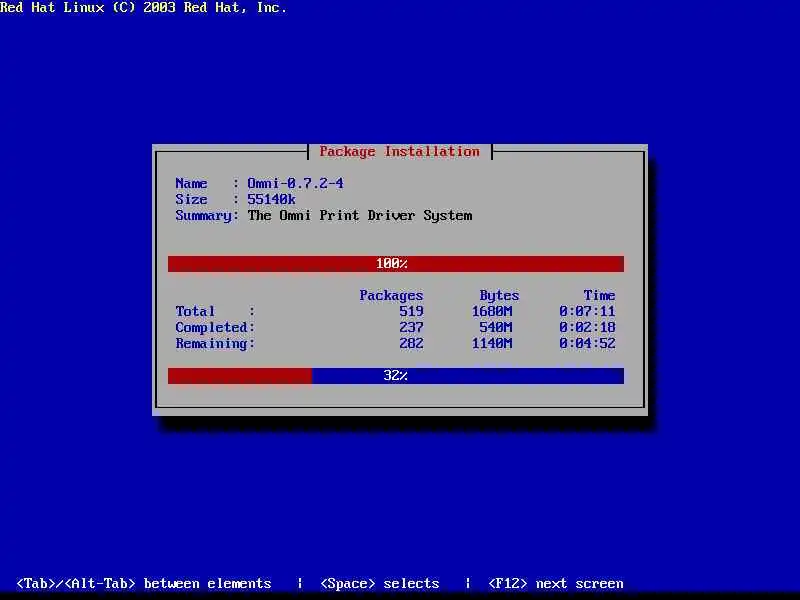Click the Time column header
Screen dimensions: 800x600
599,295
